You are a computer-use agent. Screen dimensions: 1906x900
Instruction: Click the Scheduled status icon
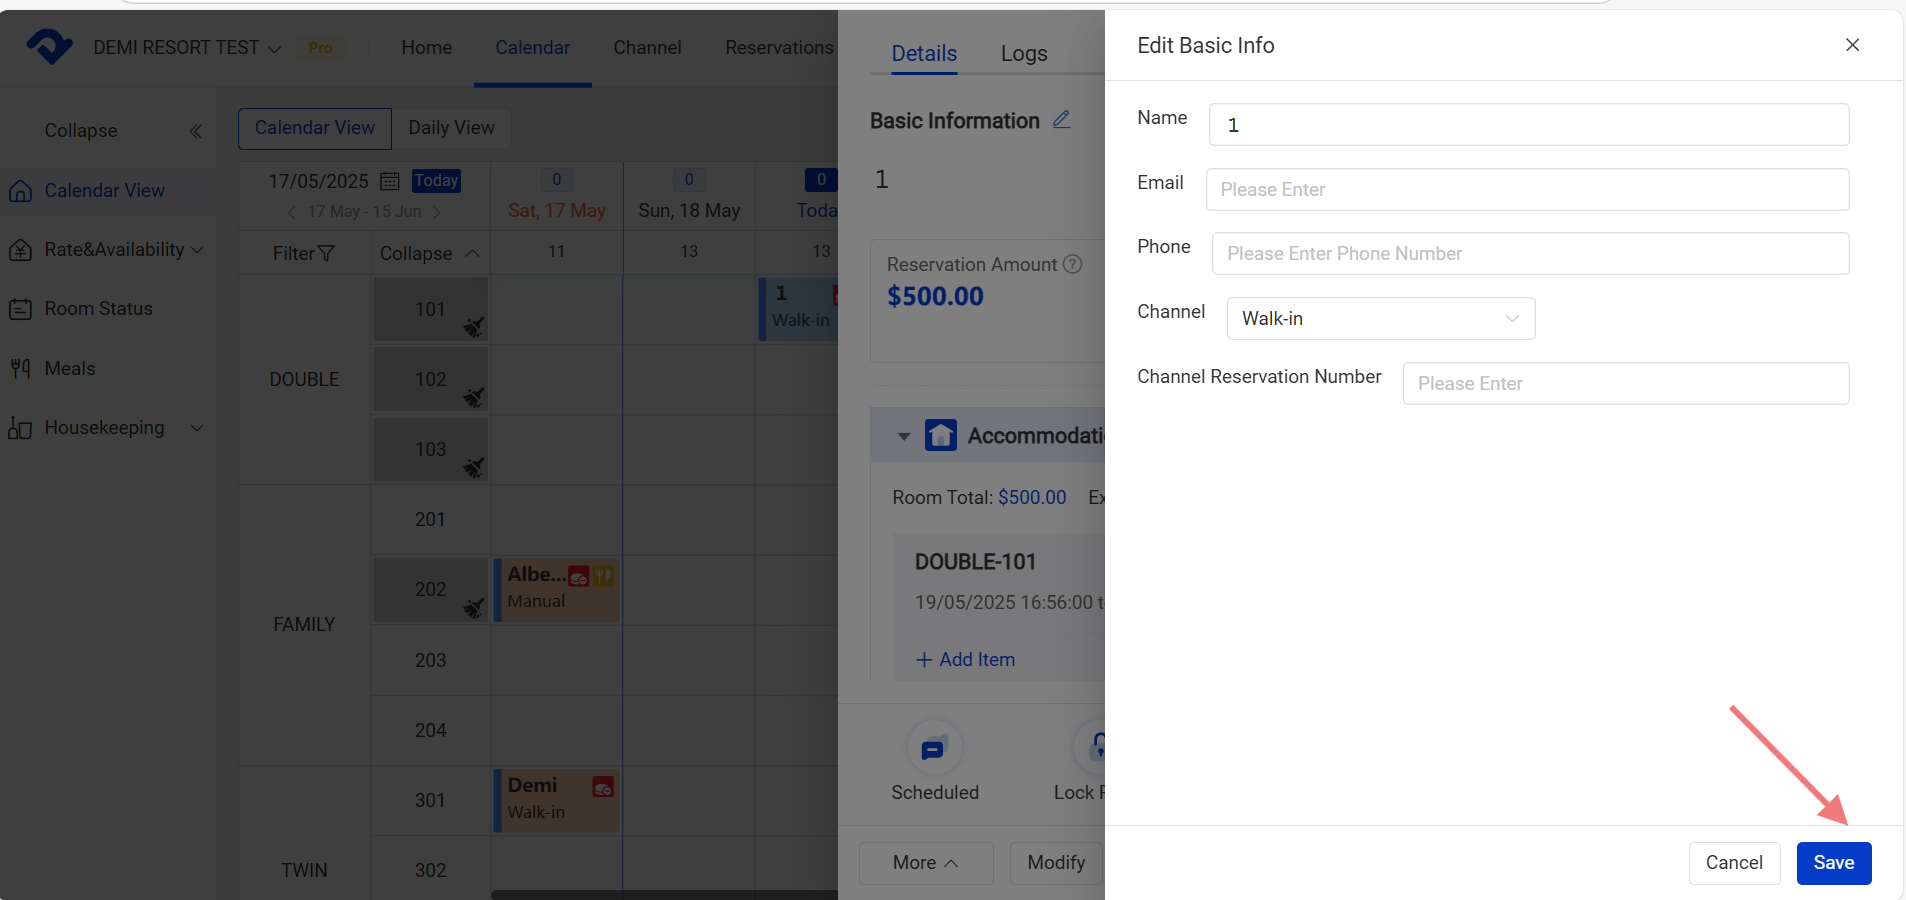point(933,748)
